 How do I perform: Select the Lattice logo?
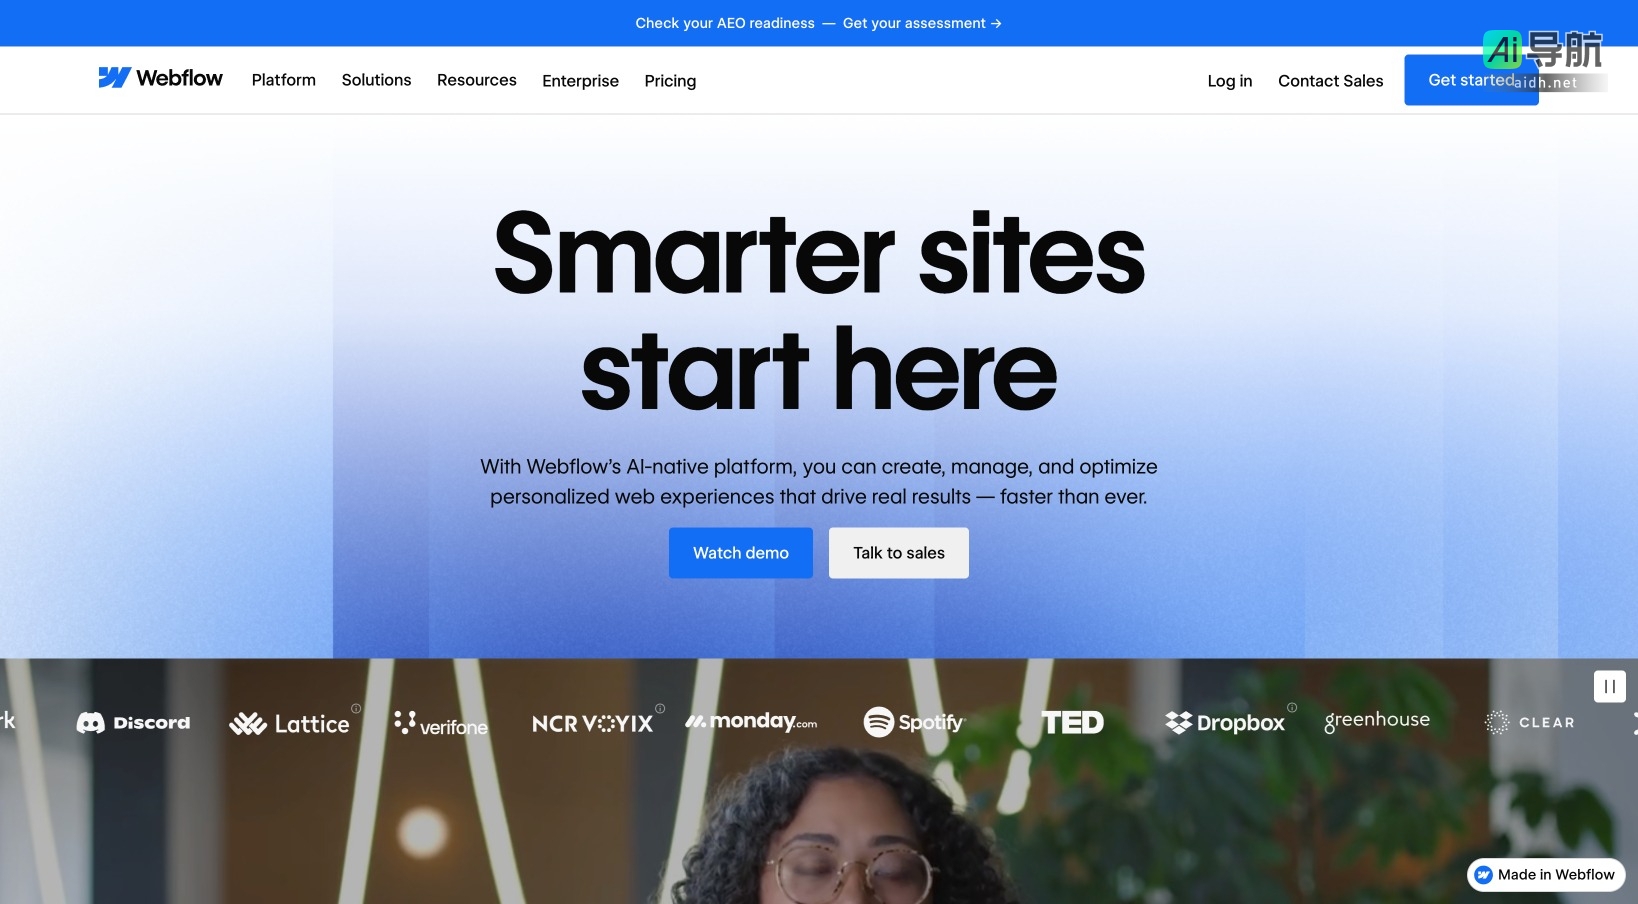pyautogui.click(x=290, y=724)
